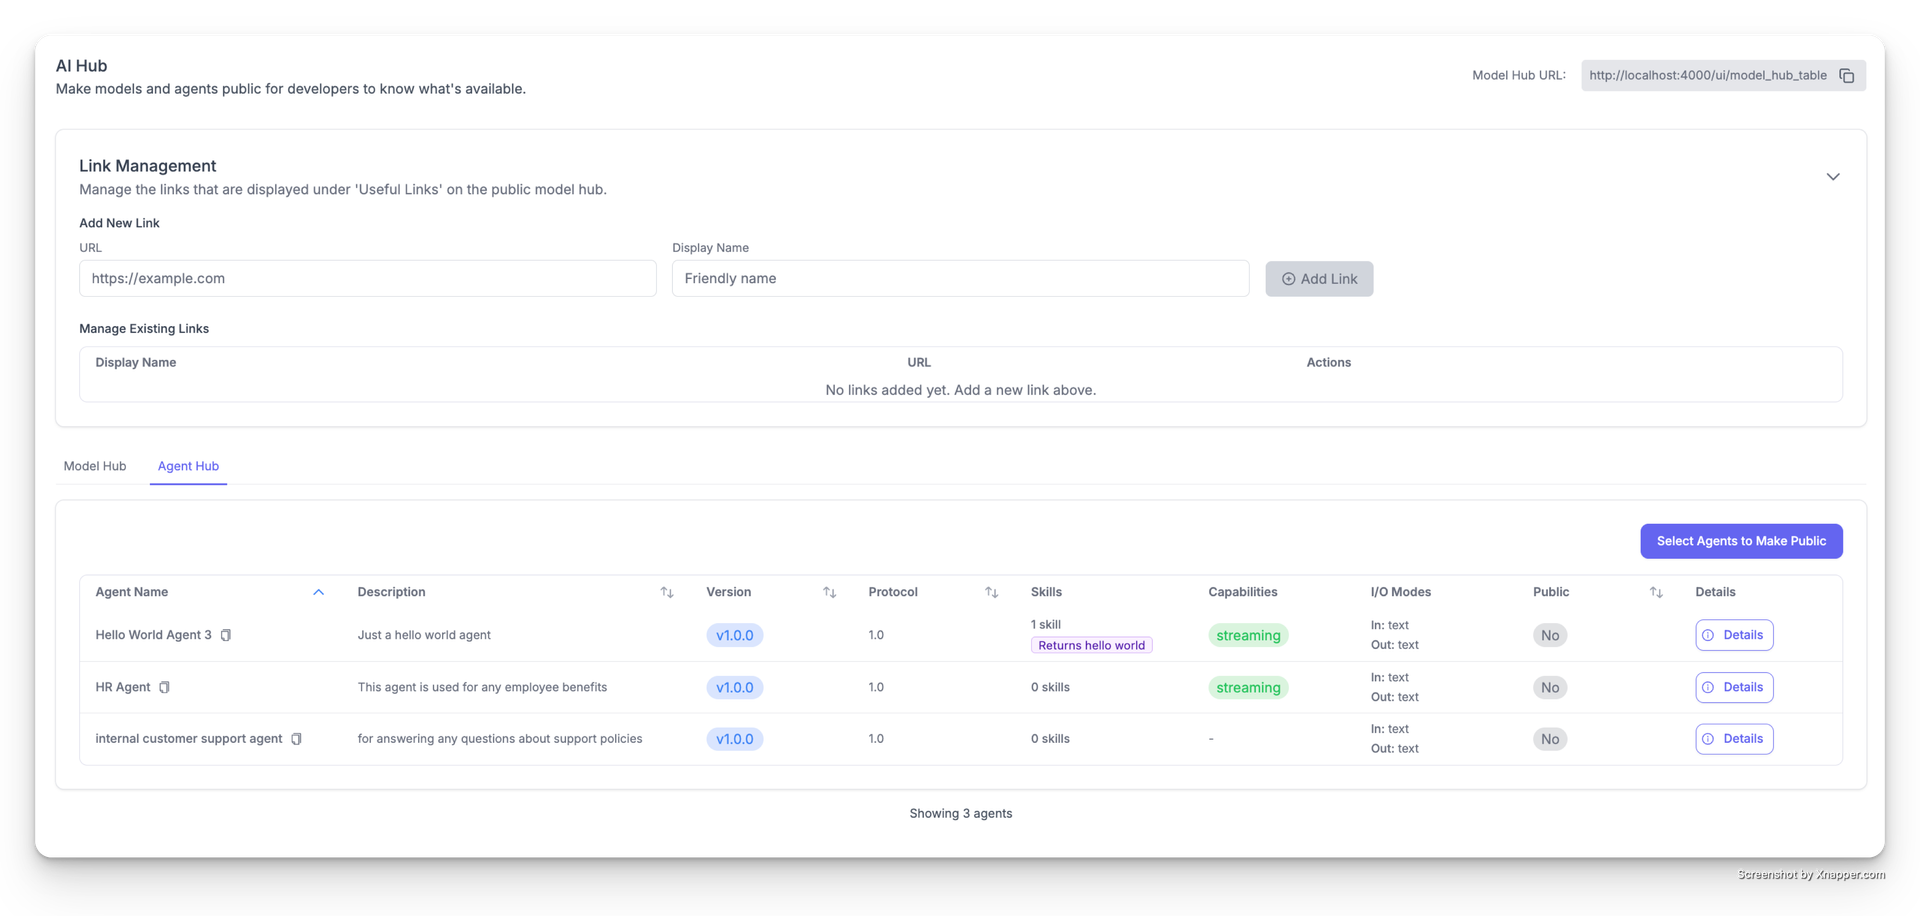View Details for HR Agent
Screen dimensions: 1920x916
(1734, 687)
